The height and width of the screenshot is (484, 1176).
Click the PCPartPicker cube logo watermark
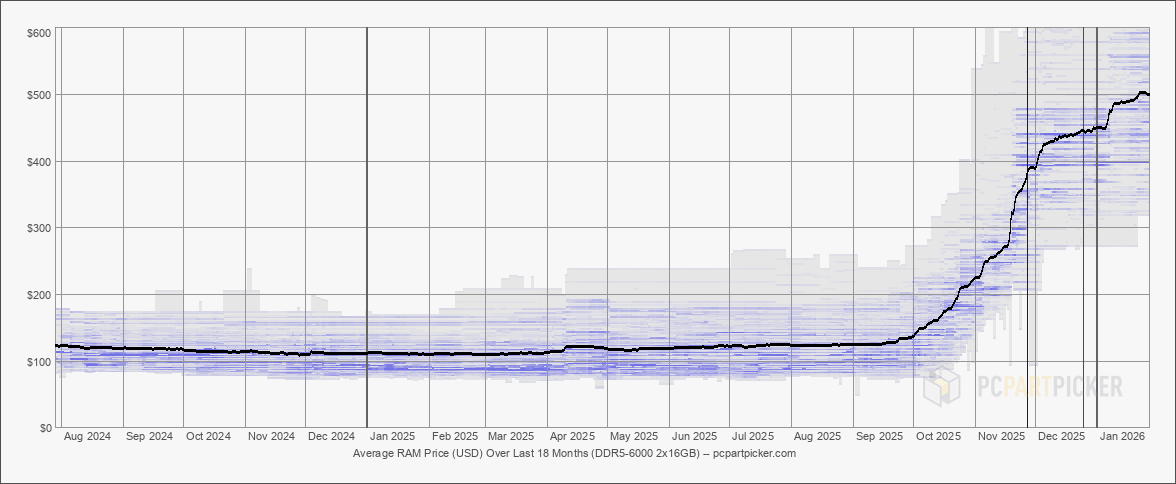(x=942, y=385)
